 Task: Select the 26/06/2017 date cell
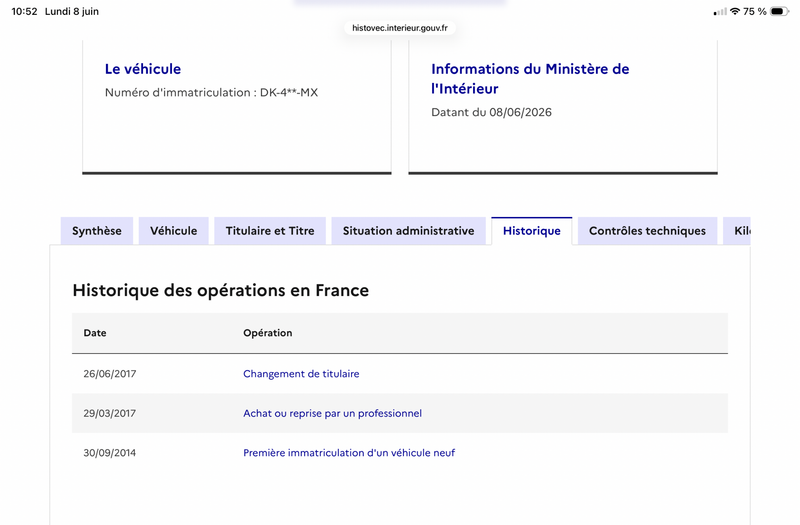pyautogui.click(x=110, y=374)
